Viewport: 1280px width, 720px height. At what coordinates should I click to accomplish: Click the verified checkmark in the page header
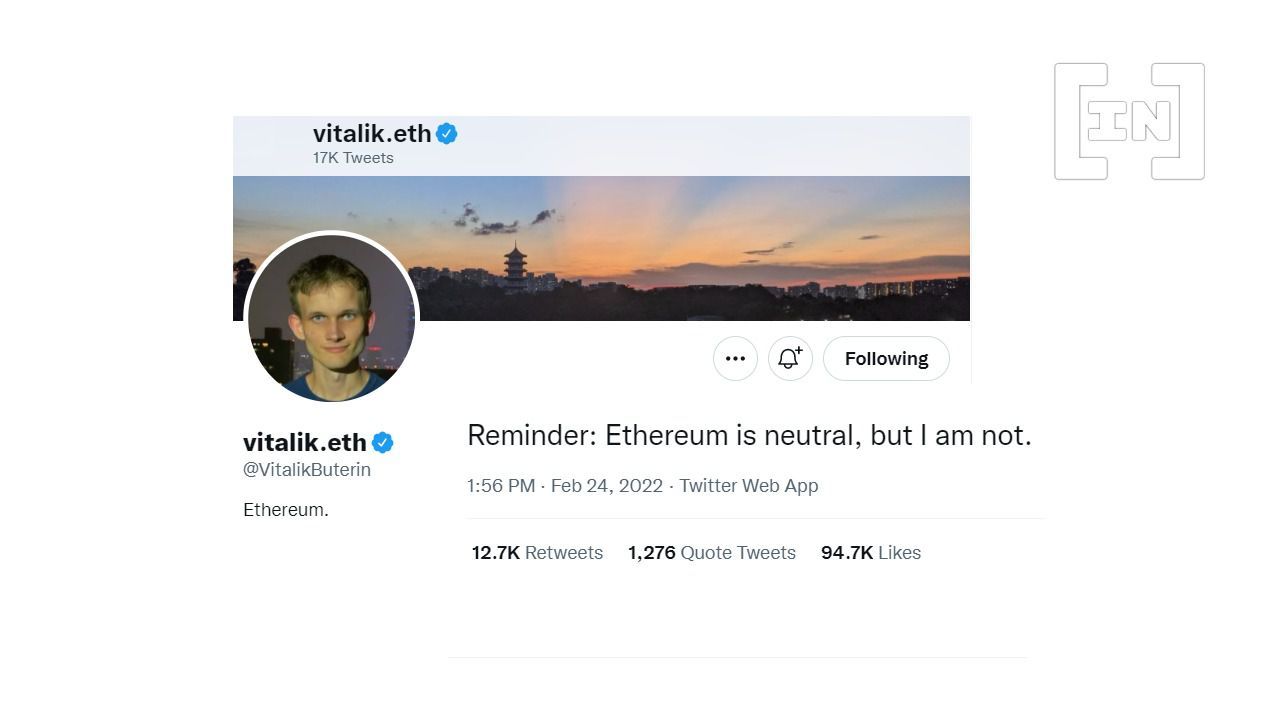point(448,132)
